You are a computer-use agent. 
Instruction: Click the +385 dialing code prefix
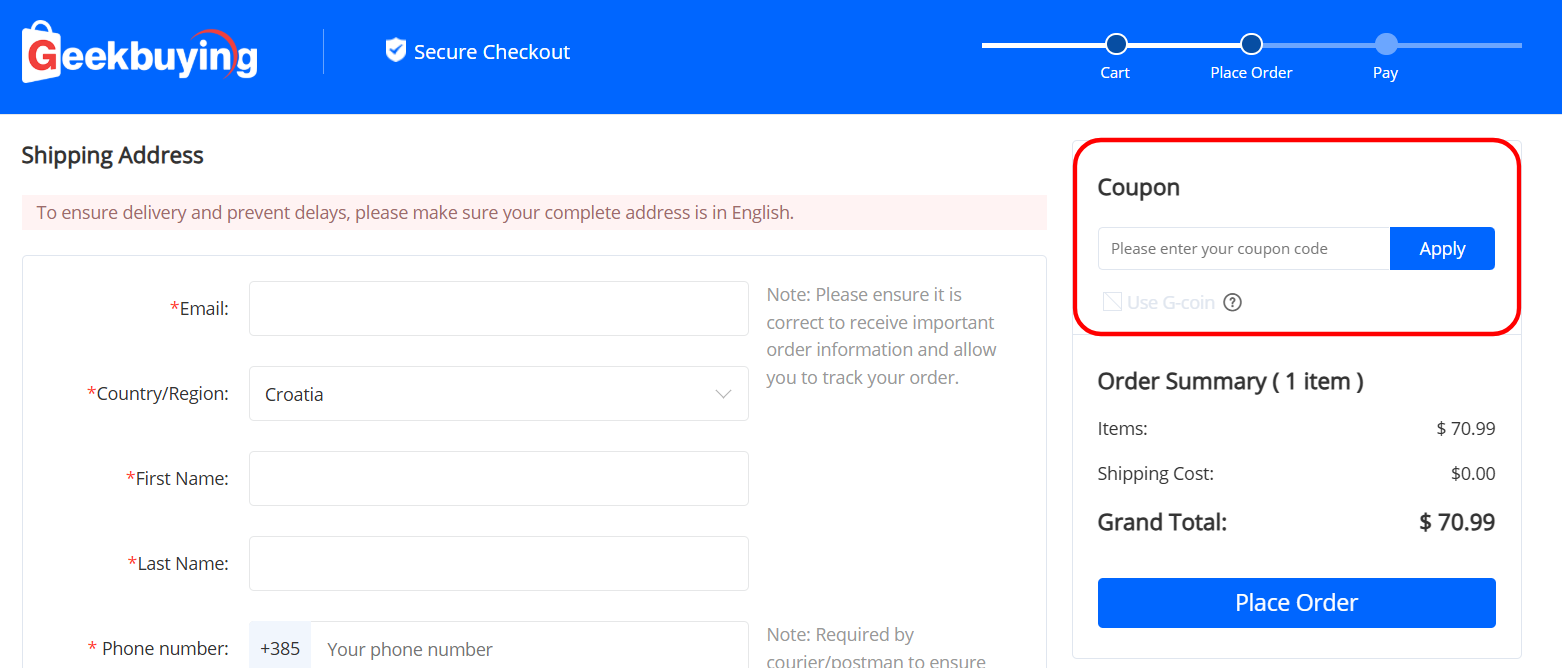(x=280, y=649)
